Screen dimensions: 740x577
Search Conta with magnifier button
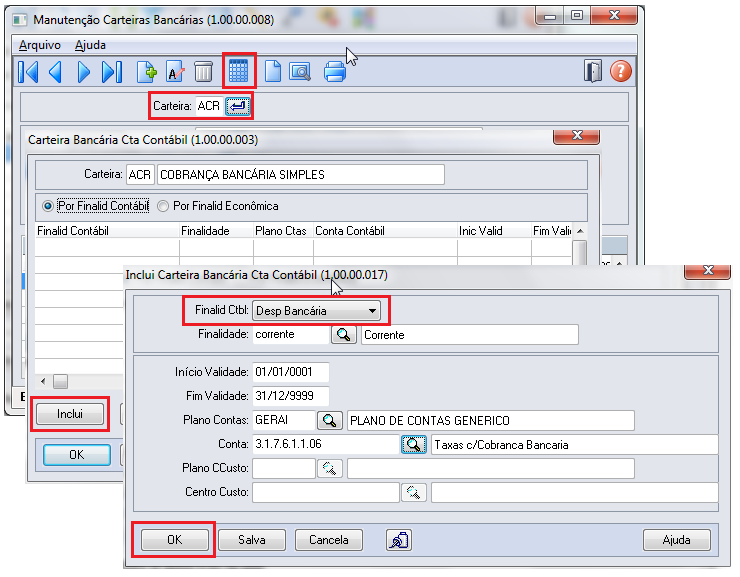[414, 444]
